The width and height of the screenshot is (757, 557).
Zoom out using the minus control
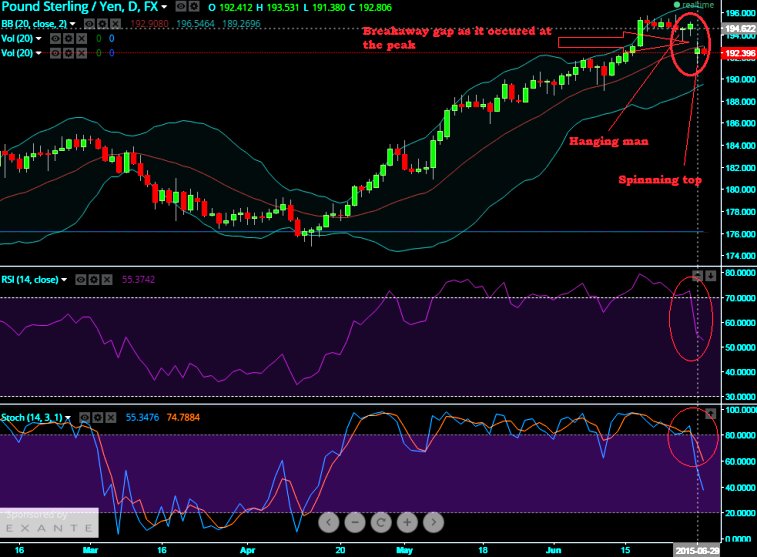click(x=355, y=522)
